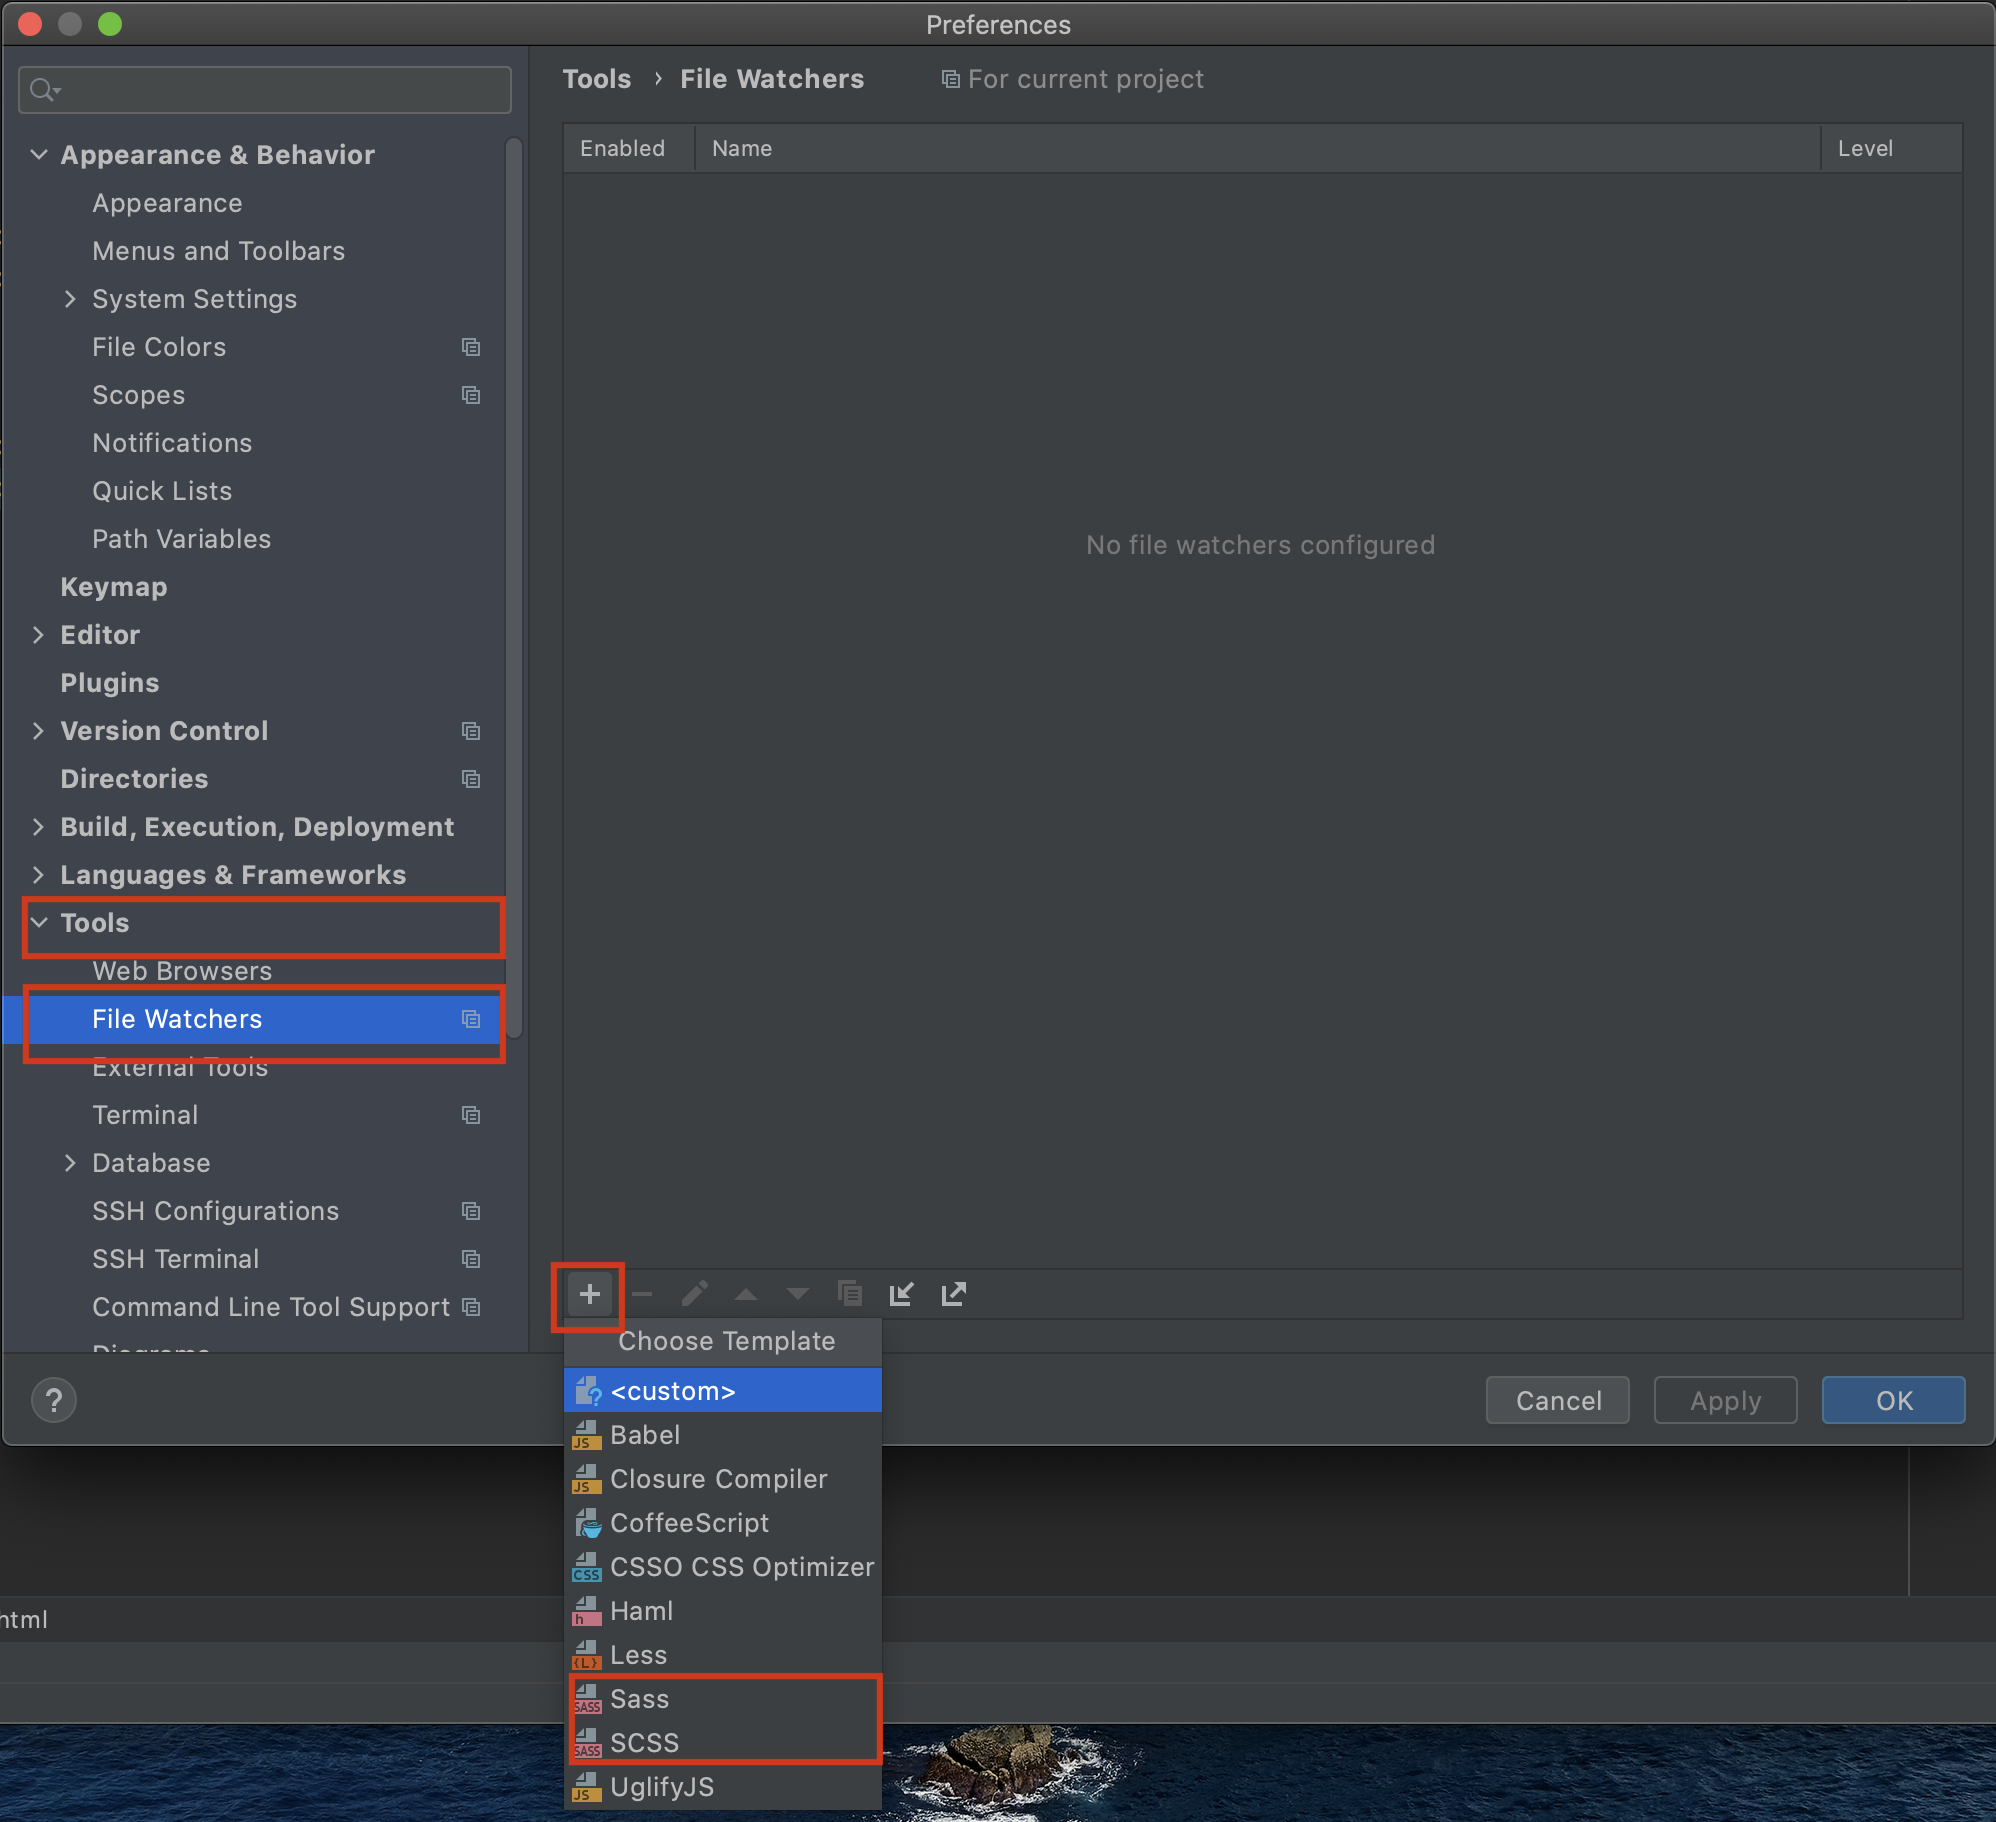The height and width of the screenshot is (1822, 1996).
Task: Click the move up triangle icon
Action: coord(746,1294)
